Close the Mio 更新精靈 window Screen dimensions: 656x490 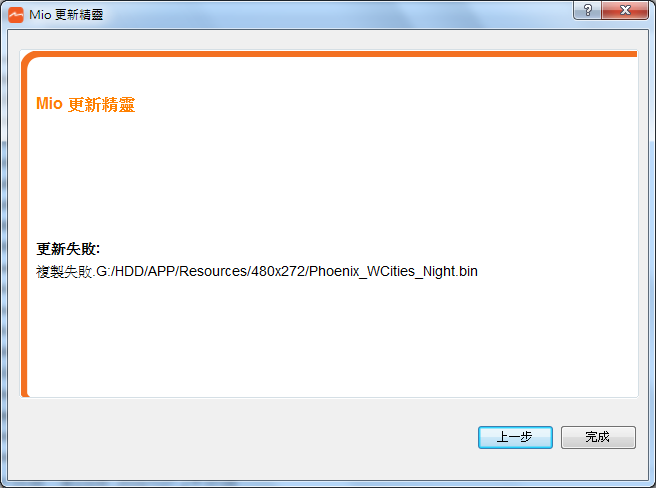[625, 10]
